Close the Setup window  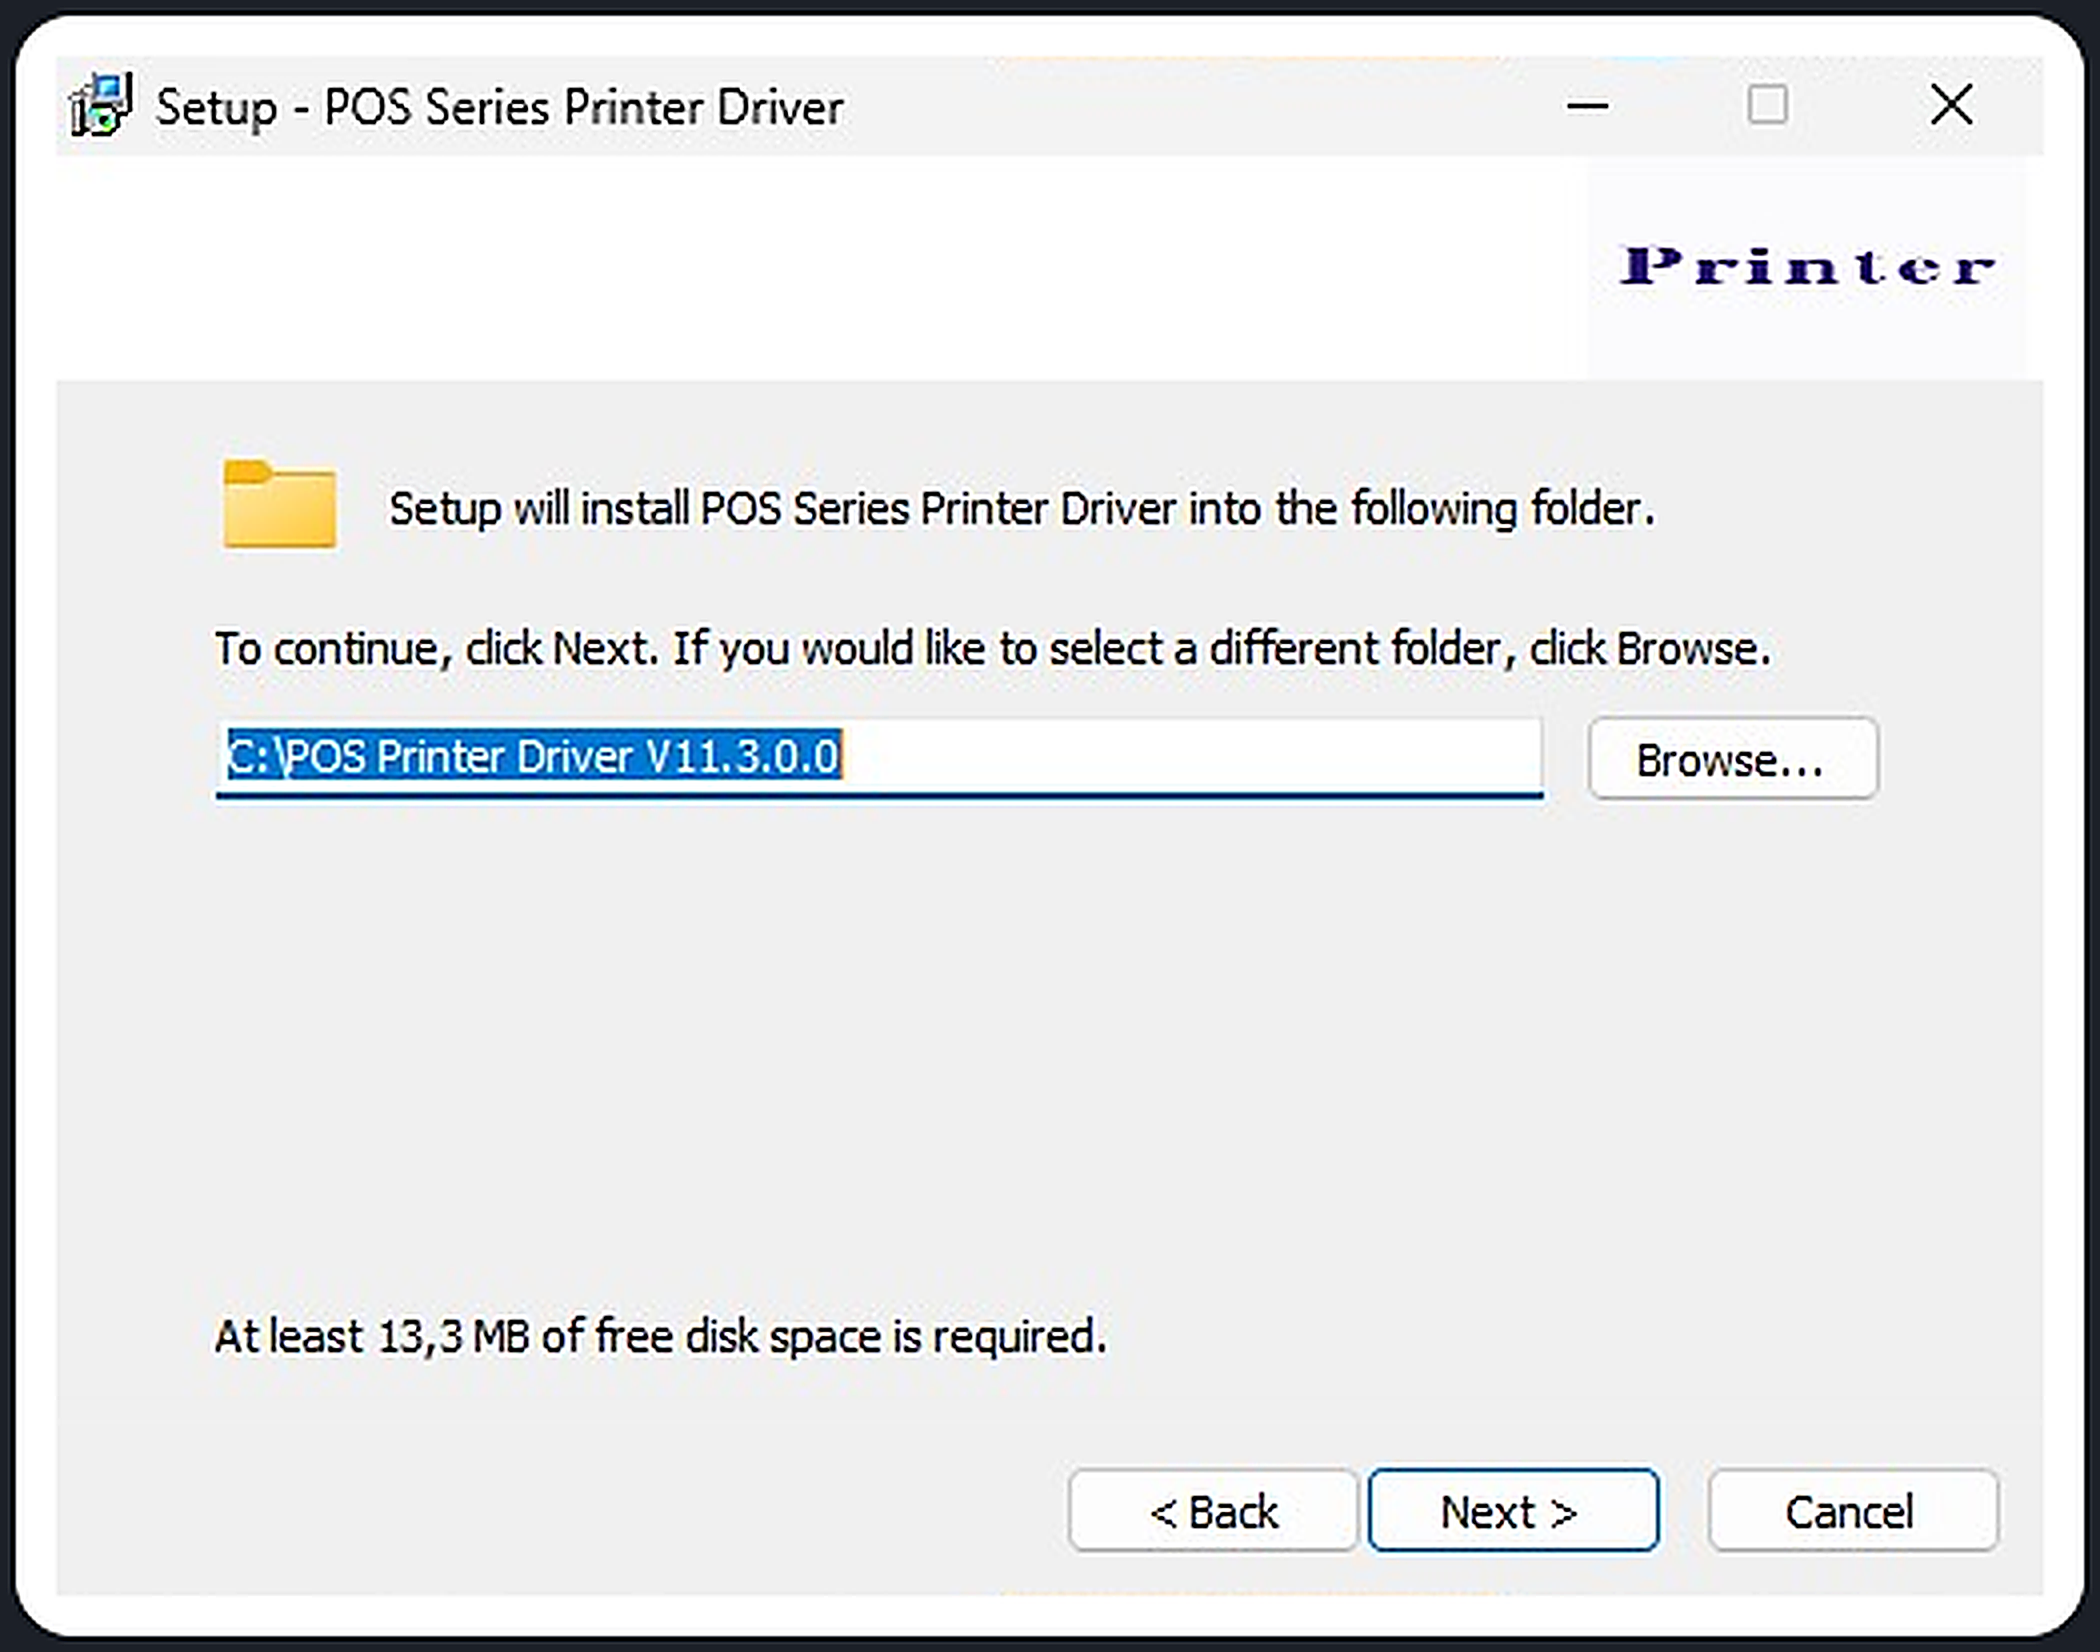(1951, 105)
